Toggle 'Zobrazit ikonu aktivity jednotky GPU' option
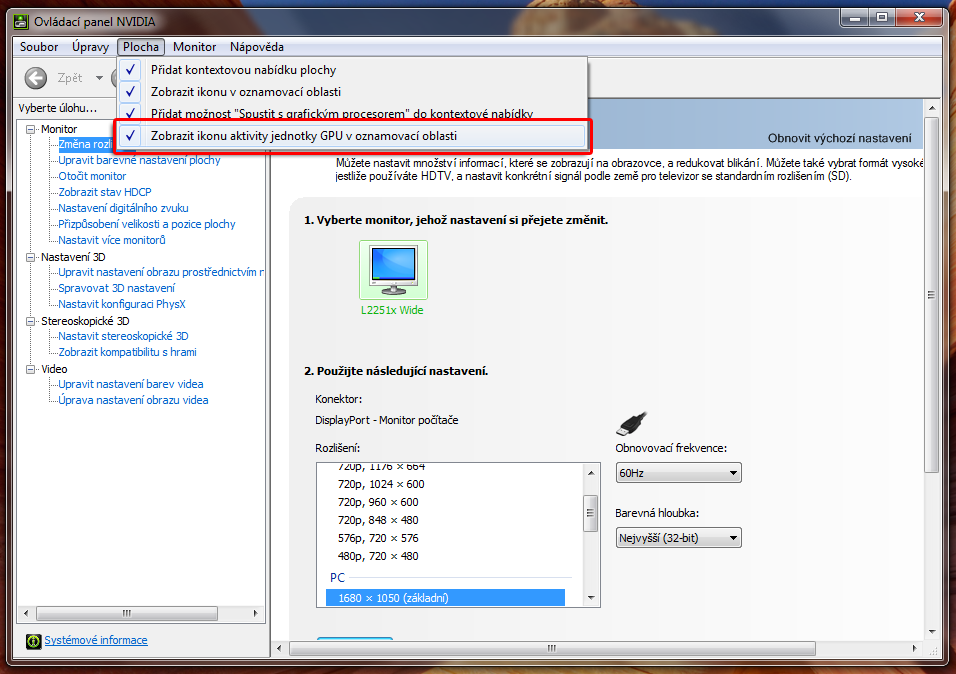This screenshot has height=674, width=956. click(354, 135)
